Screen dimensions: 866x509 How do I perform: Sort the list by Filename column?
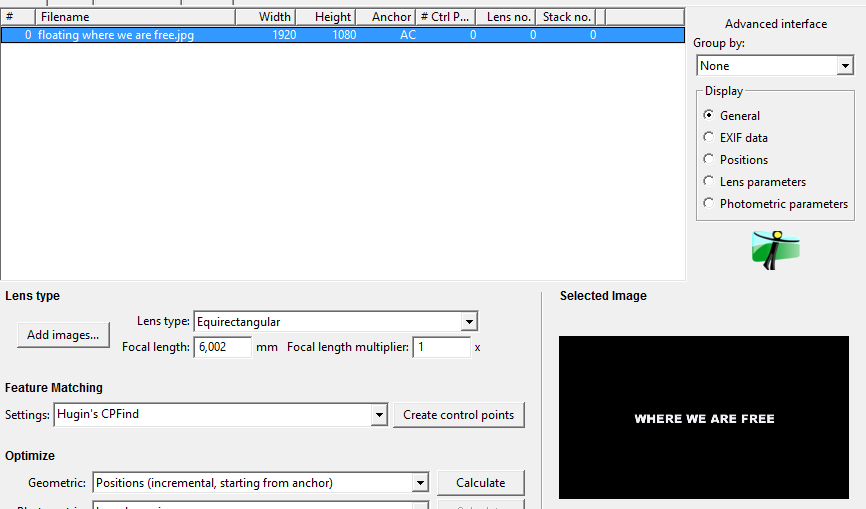click(x=135, y=17)
